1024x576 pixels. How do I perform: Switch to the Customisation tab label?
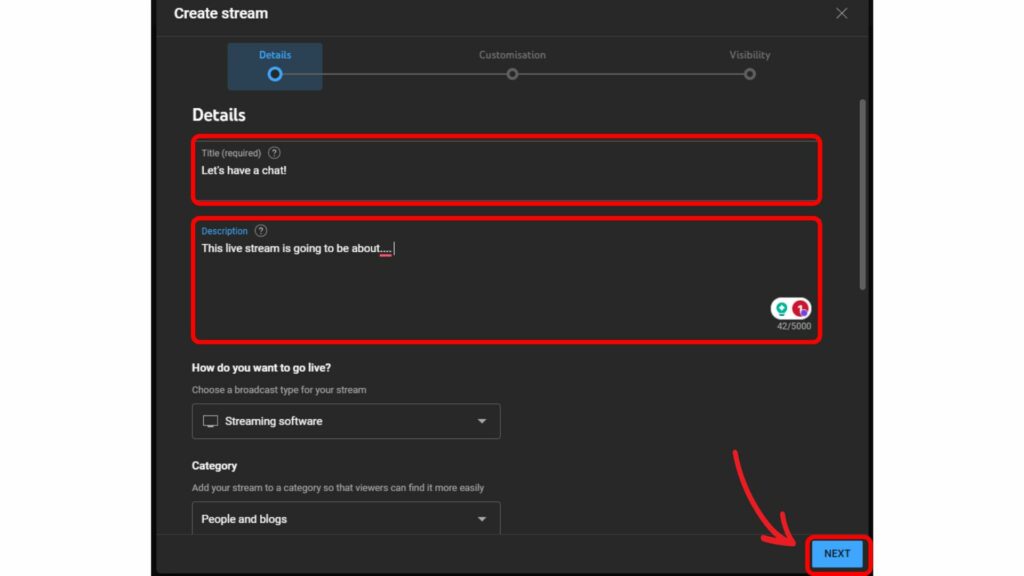(512, 55)
